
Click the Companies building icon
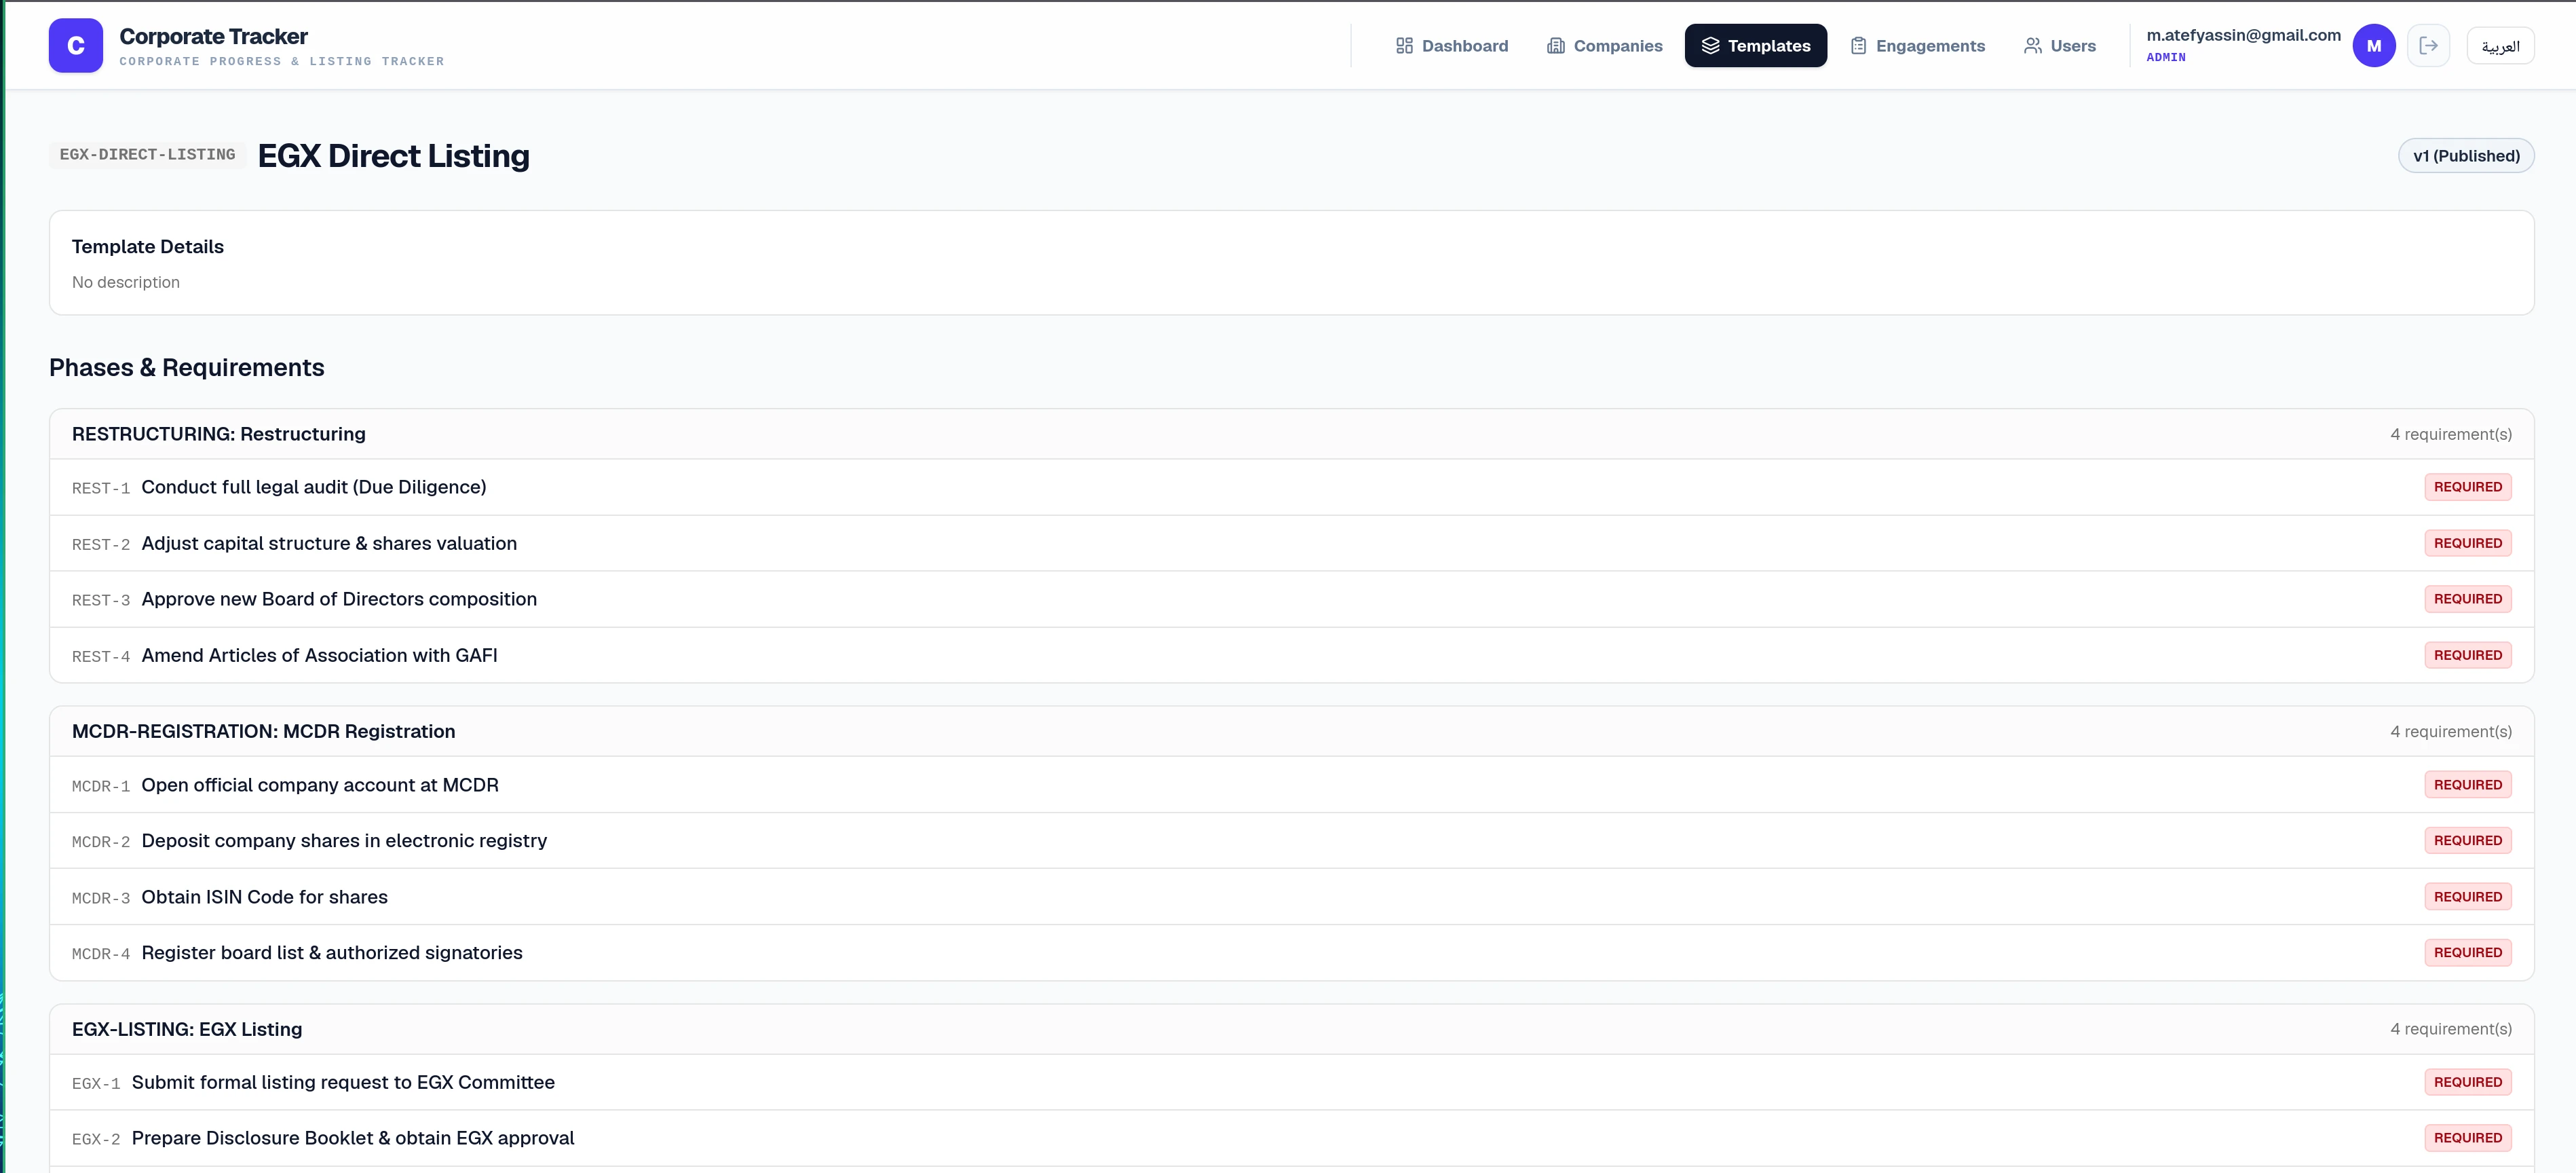coord(1555,46)
